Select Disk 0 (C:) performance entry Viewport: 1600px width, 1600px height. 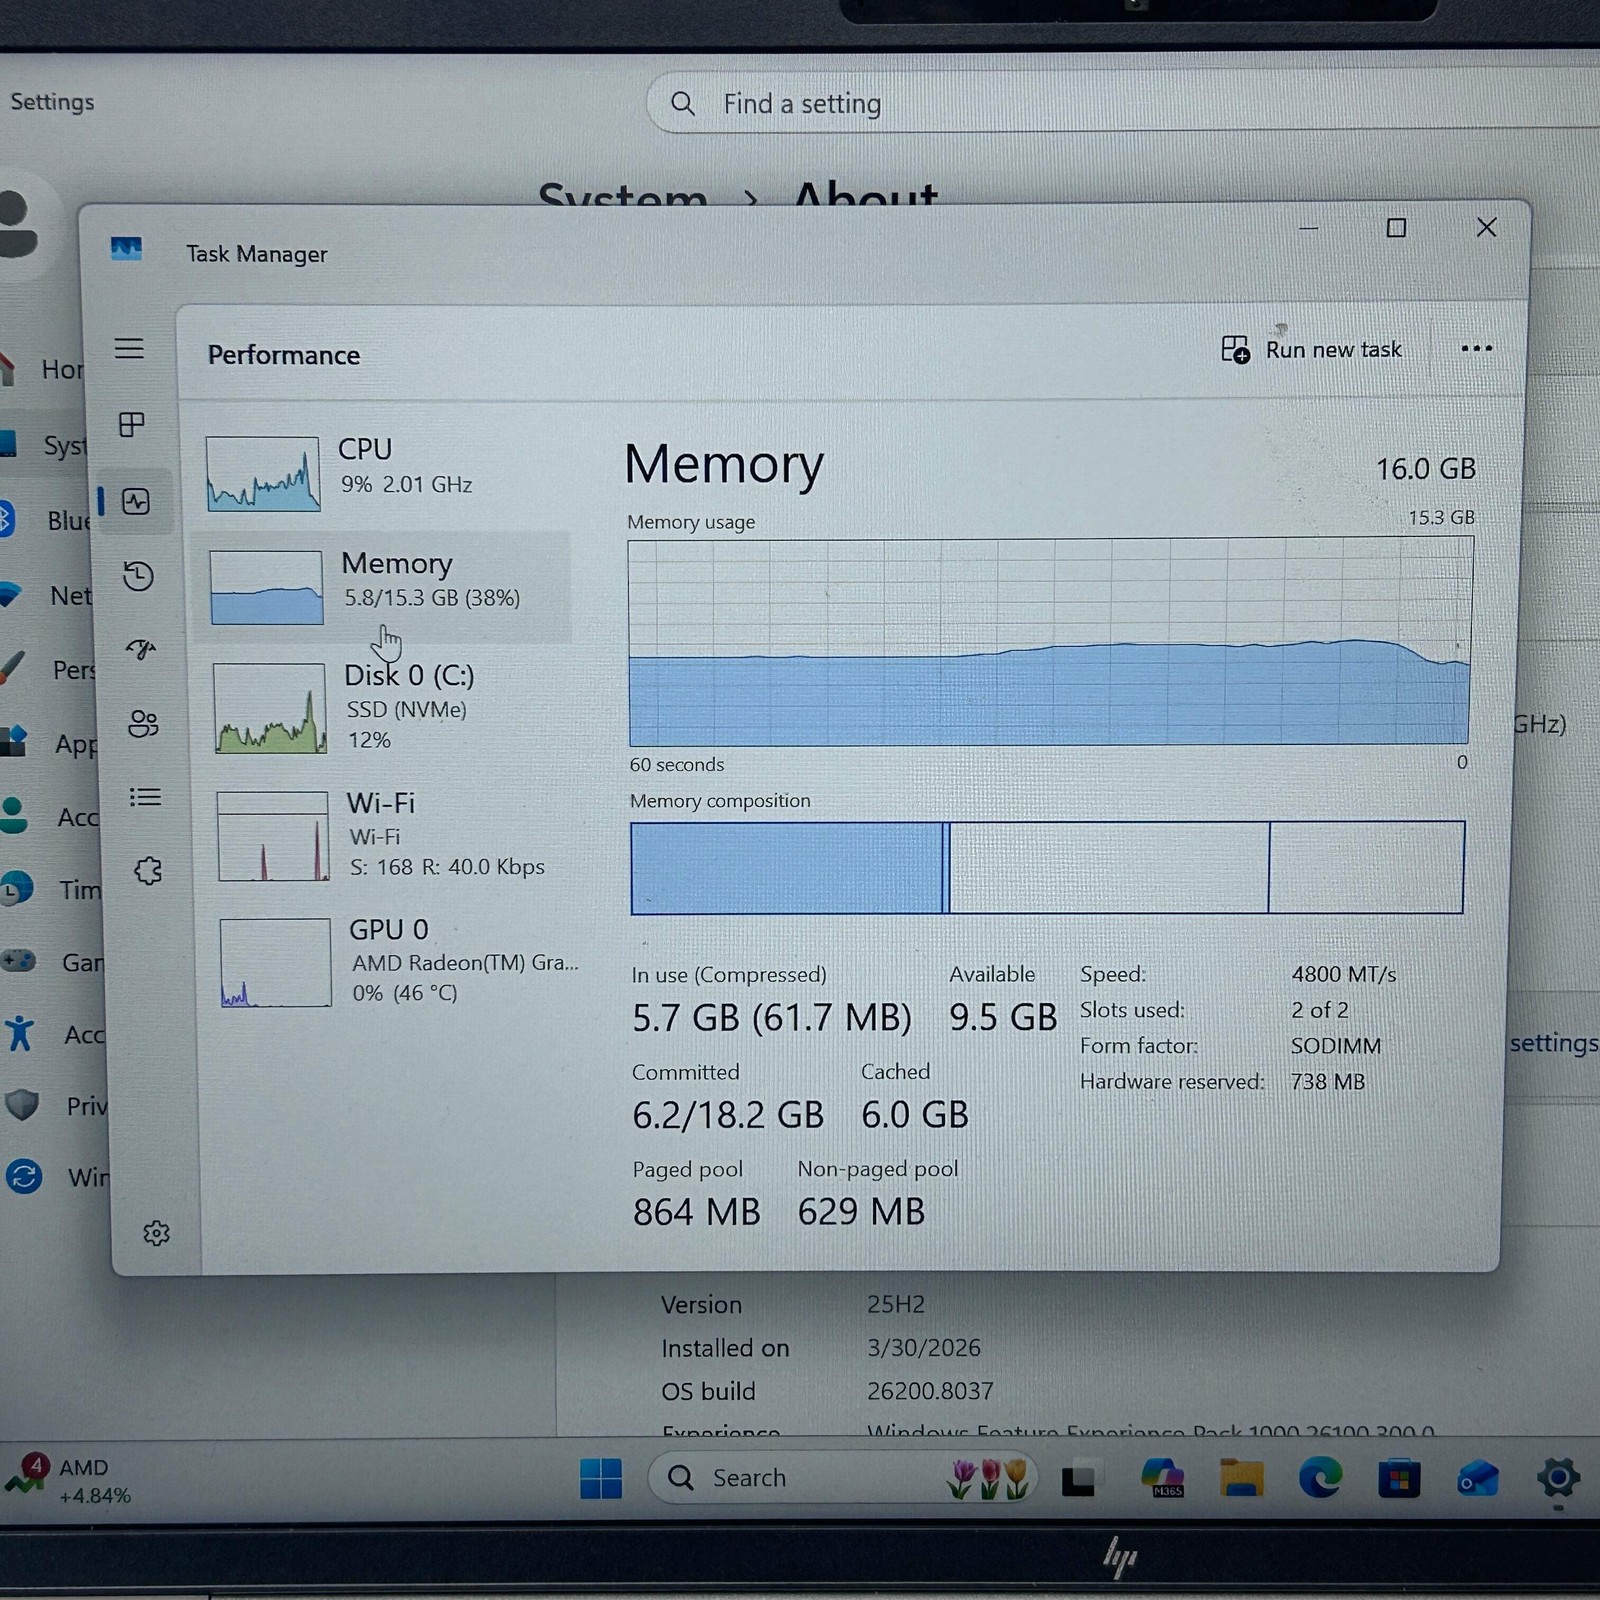(x=387, y=707)
